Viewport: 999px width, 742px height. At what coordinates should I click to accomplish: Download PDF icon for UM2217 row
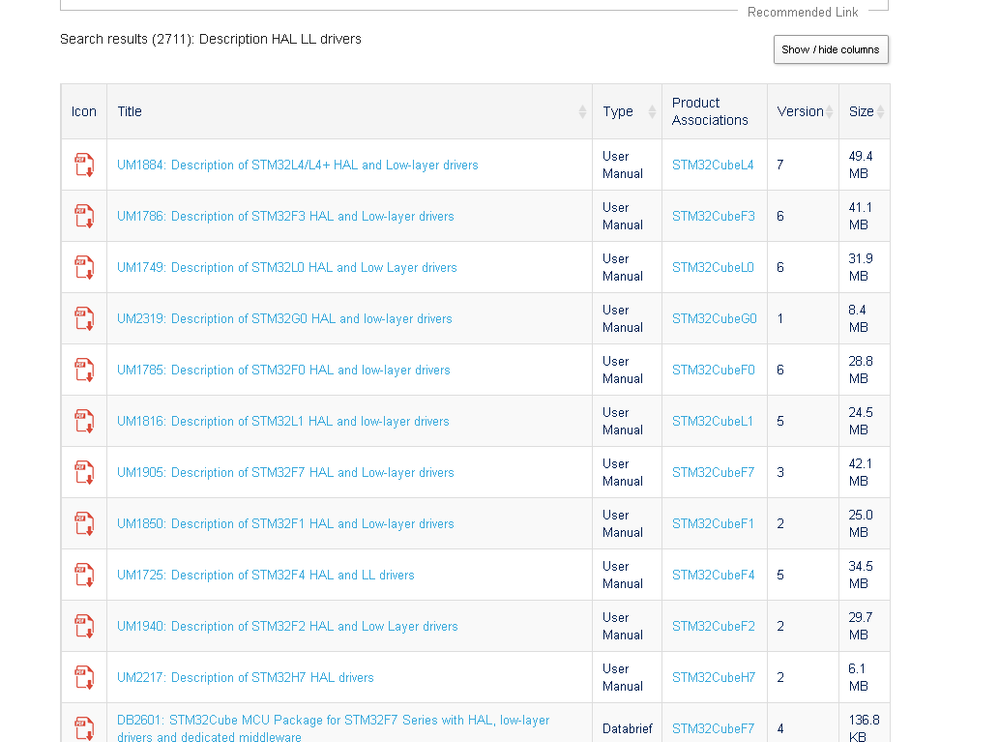click(84, 677)
